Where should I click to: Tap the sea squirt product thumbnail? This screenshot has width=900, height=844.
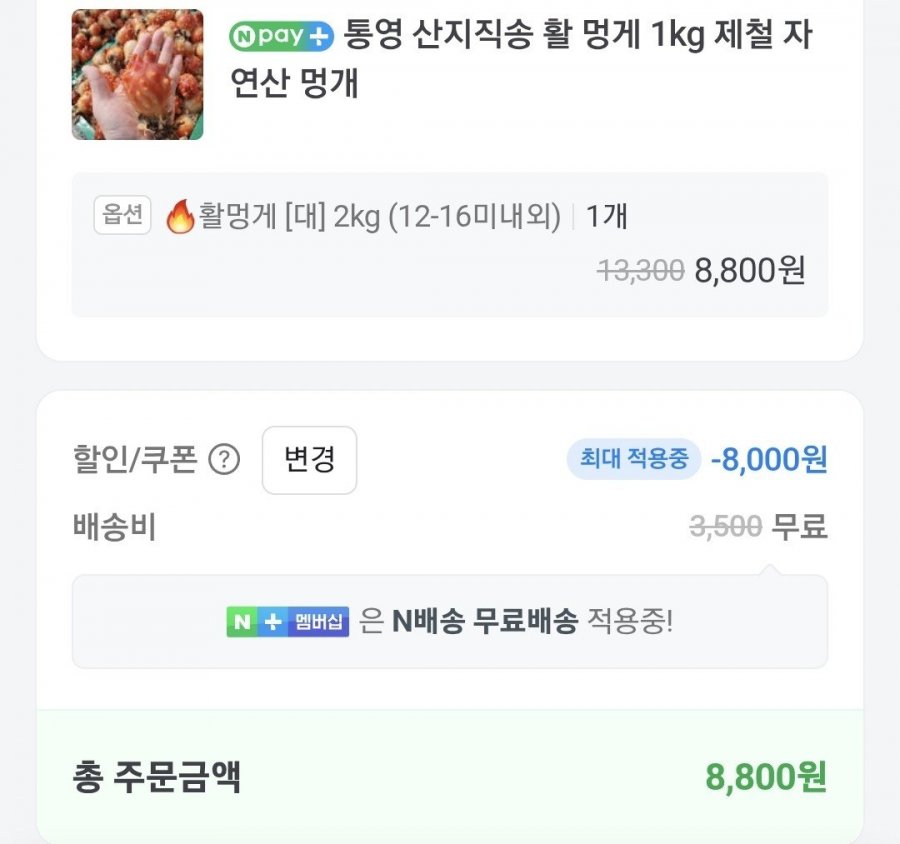pos(137,75)
